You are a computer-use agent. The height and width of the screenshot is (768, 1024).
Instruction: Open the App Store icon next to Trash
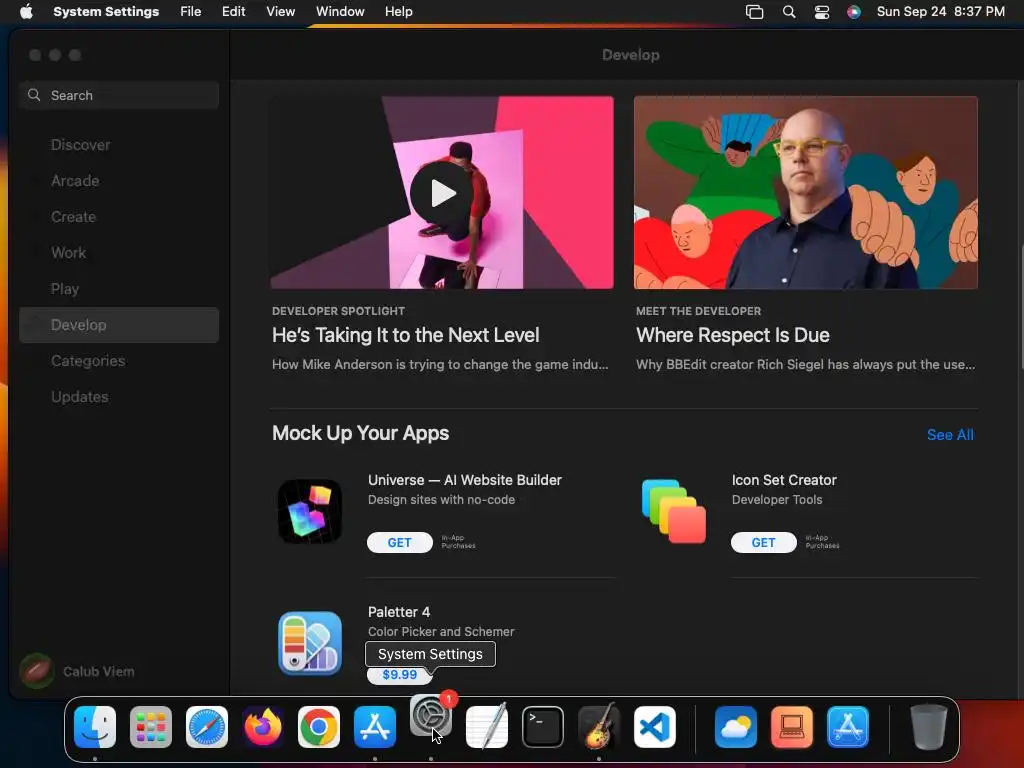[x=848, y=727]
